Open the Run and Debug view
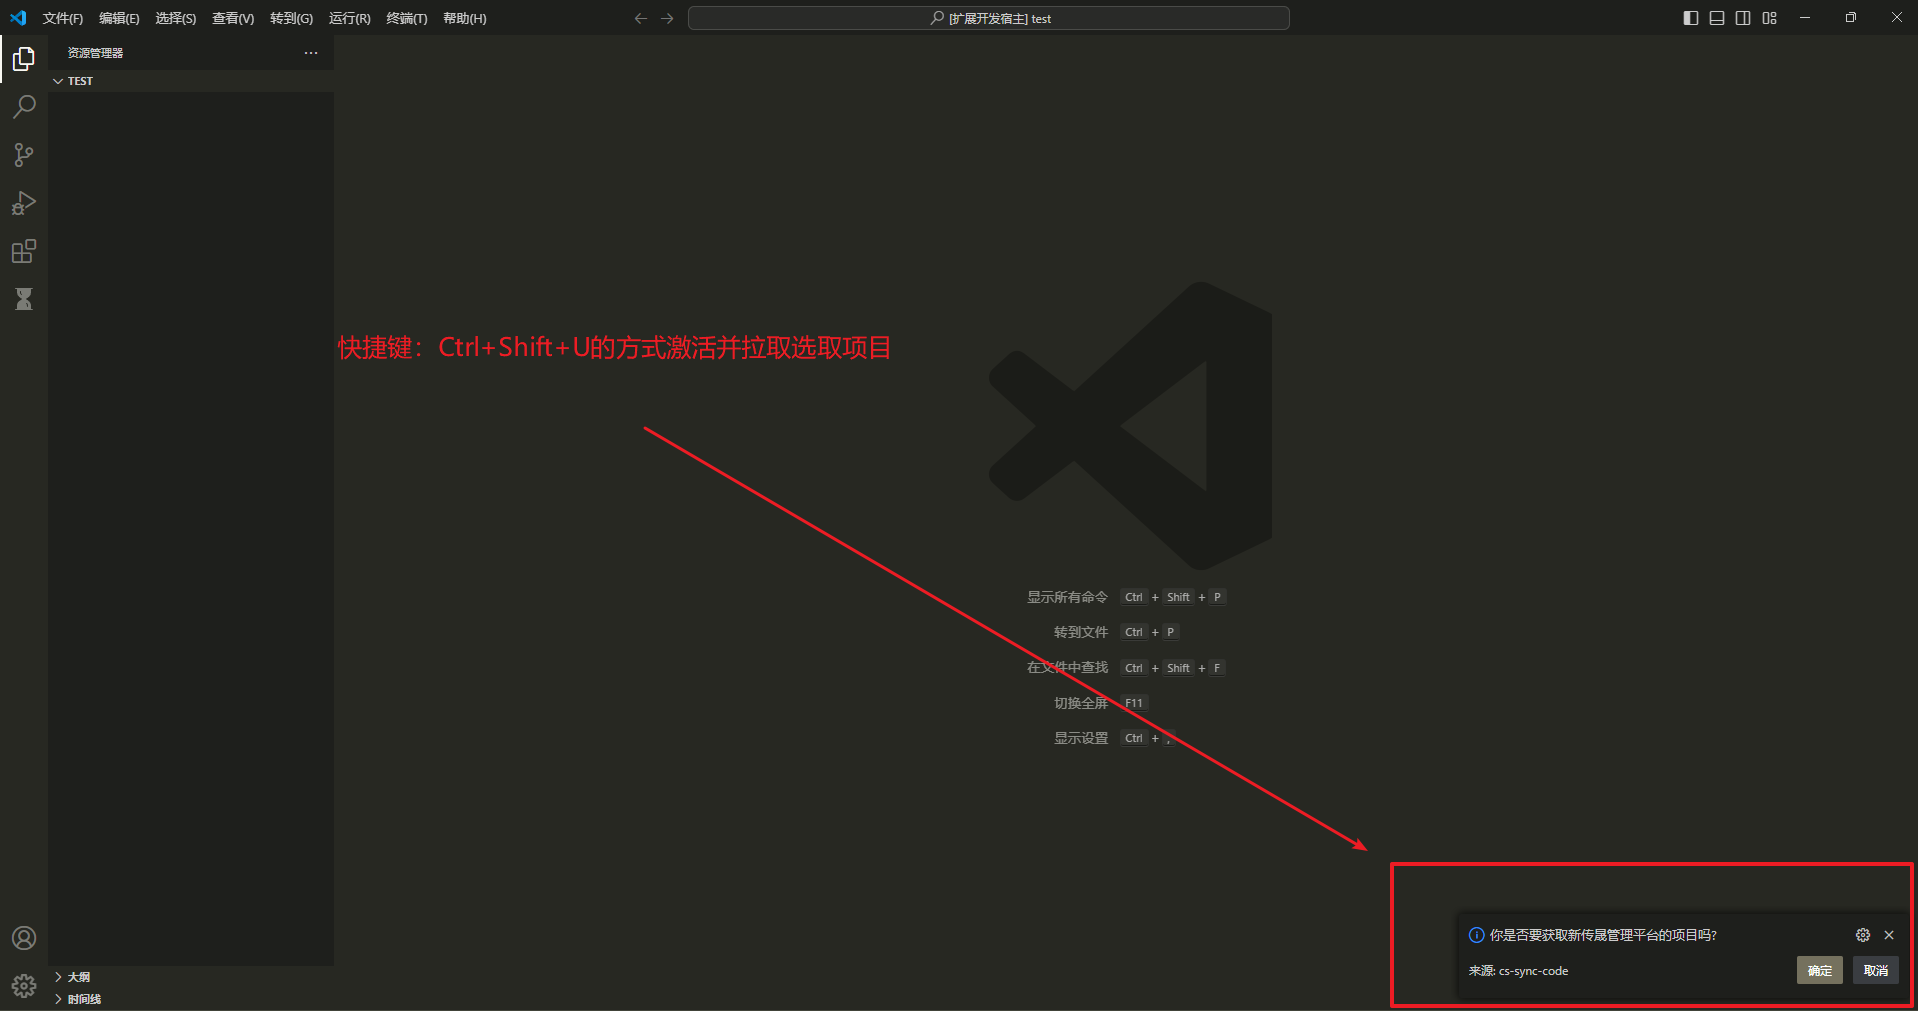The image size is (1918, 1011). click(24, 203)
